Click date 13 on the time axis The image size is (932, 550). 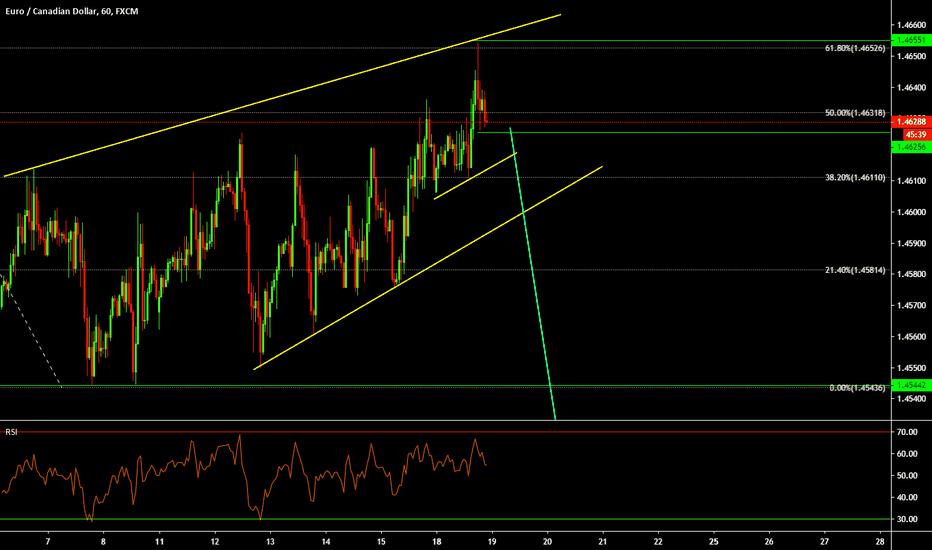(x=270, y=540)
